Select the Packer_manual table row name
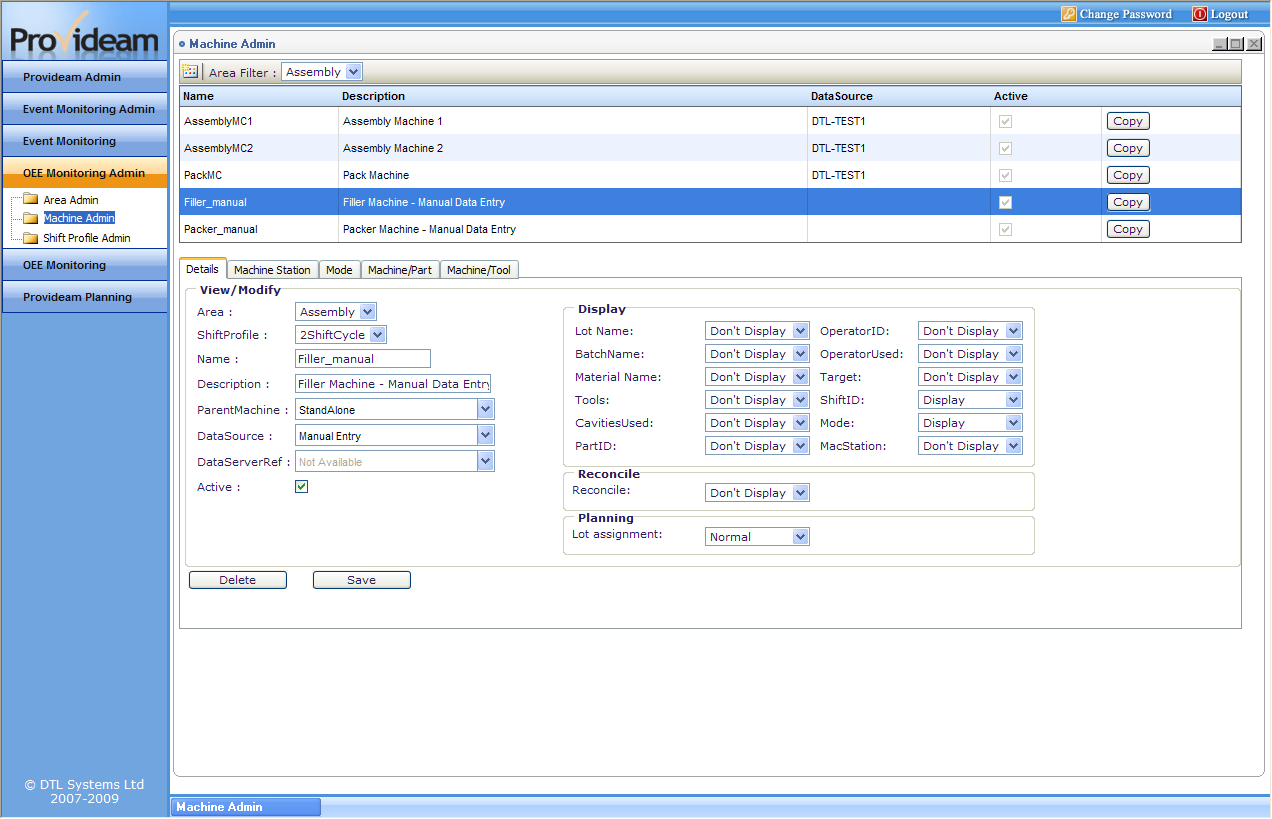 [x=221, y=229]
